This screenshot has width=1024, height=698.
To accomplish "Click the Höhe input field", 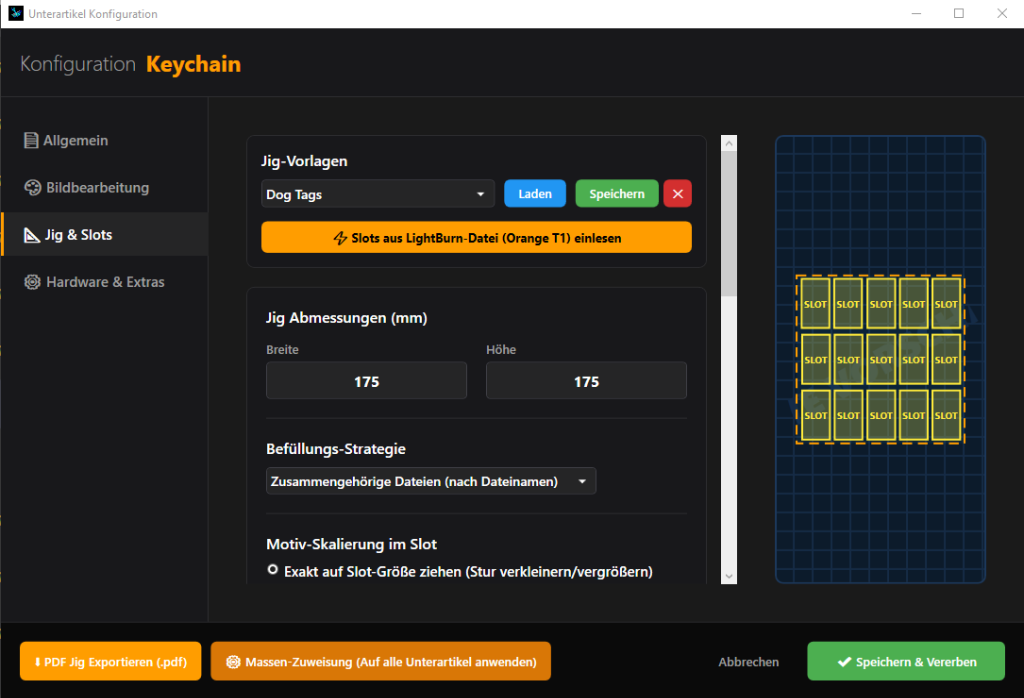I will (586, 381).
